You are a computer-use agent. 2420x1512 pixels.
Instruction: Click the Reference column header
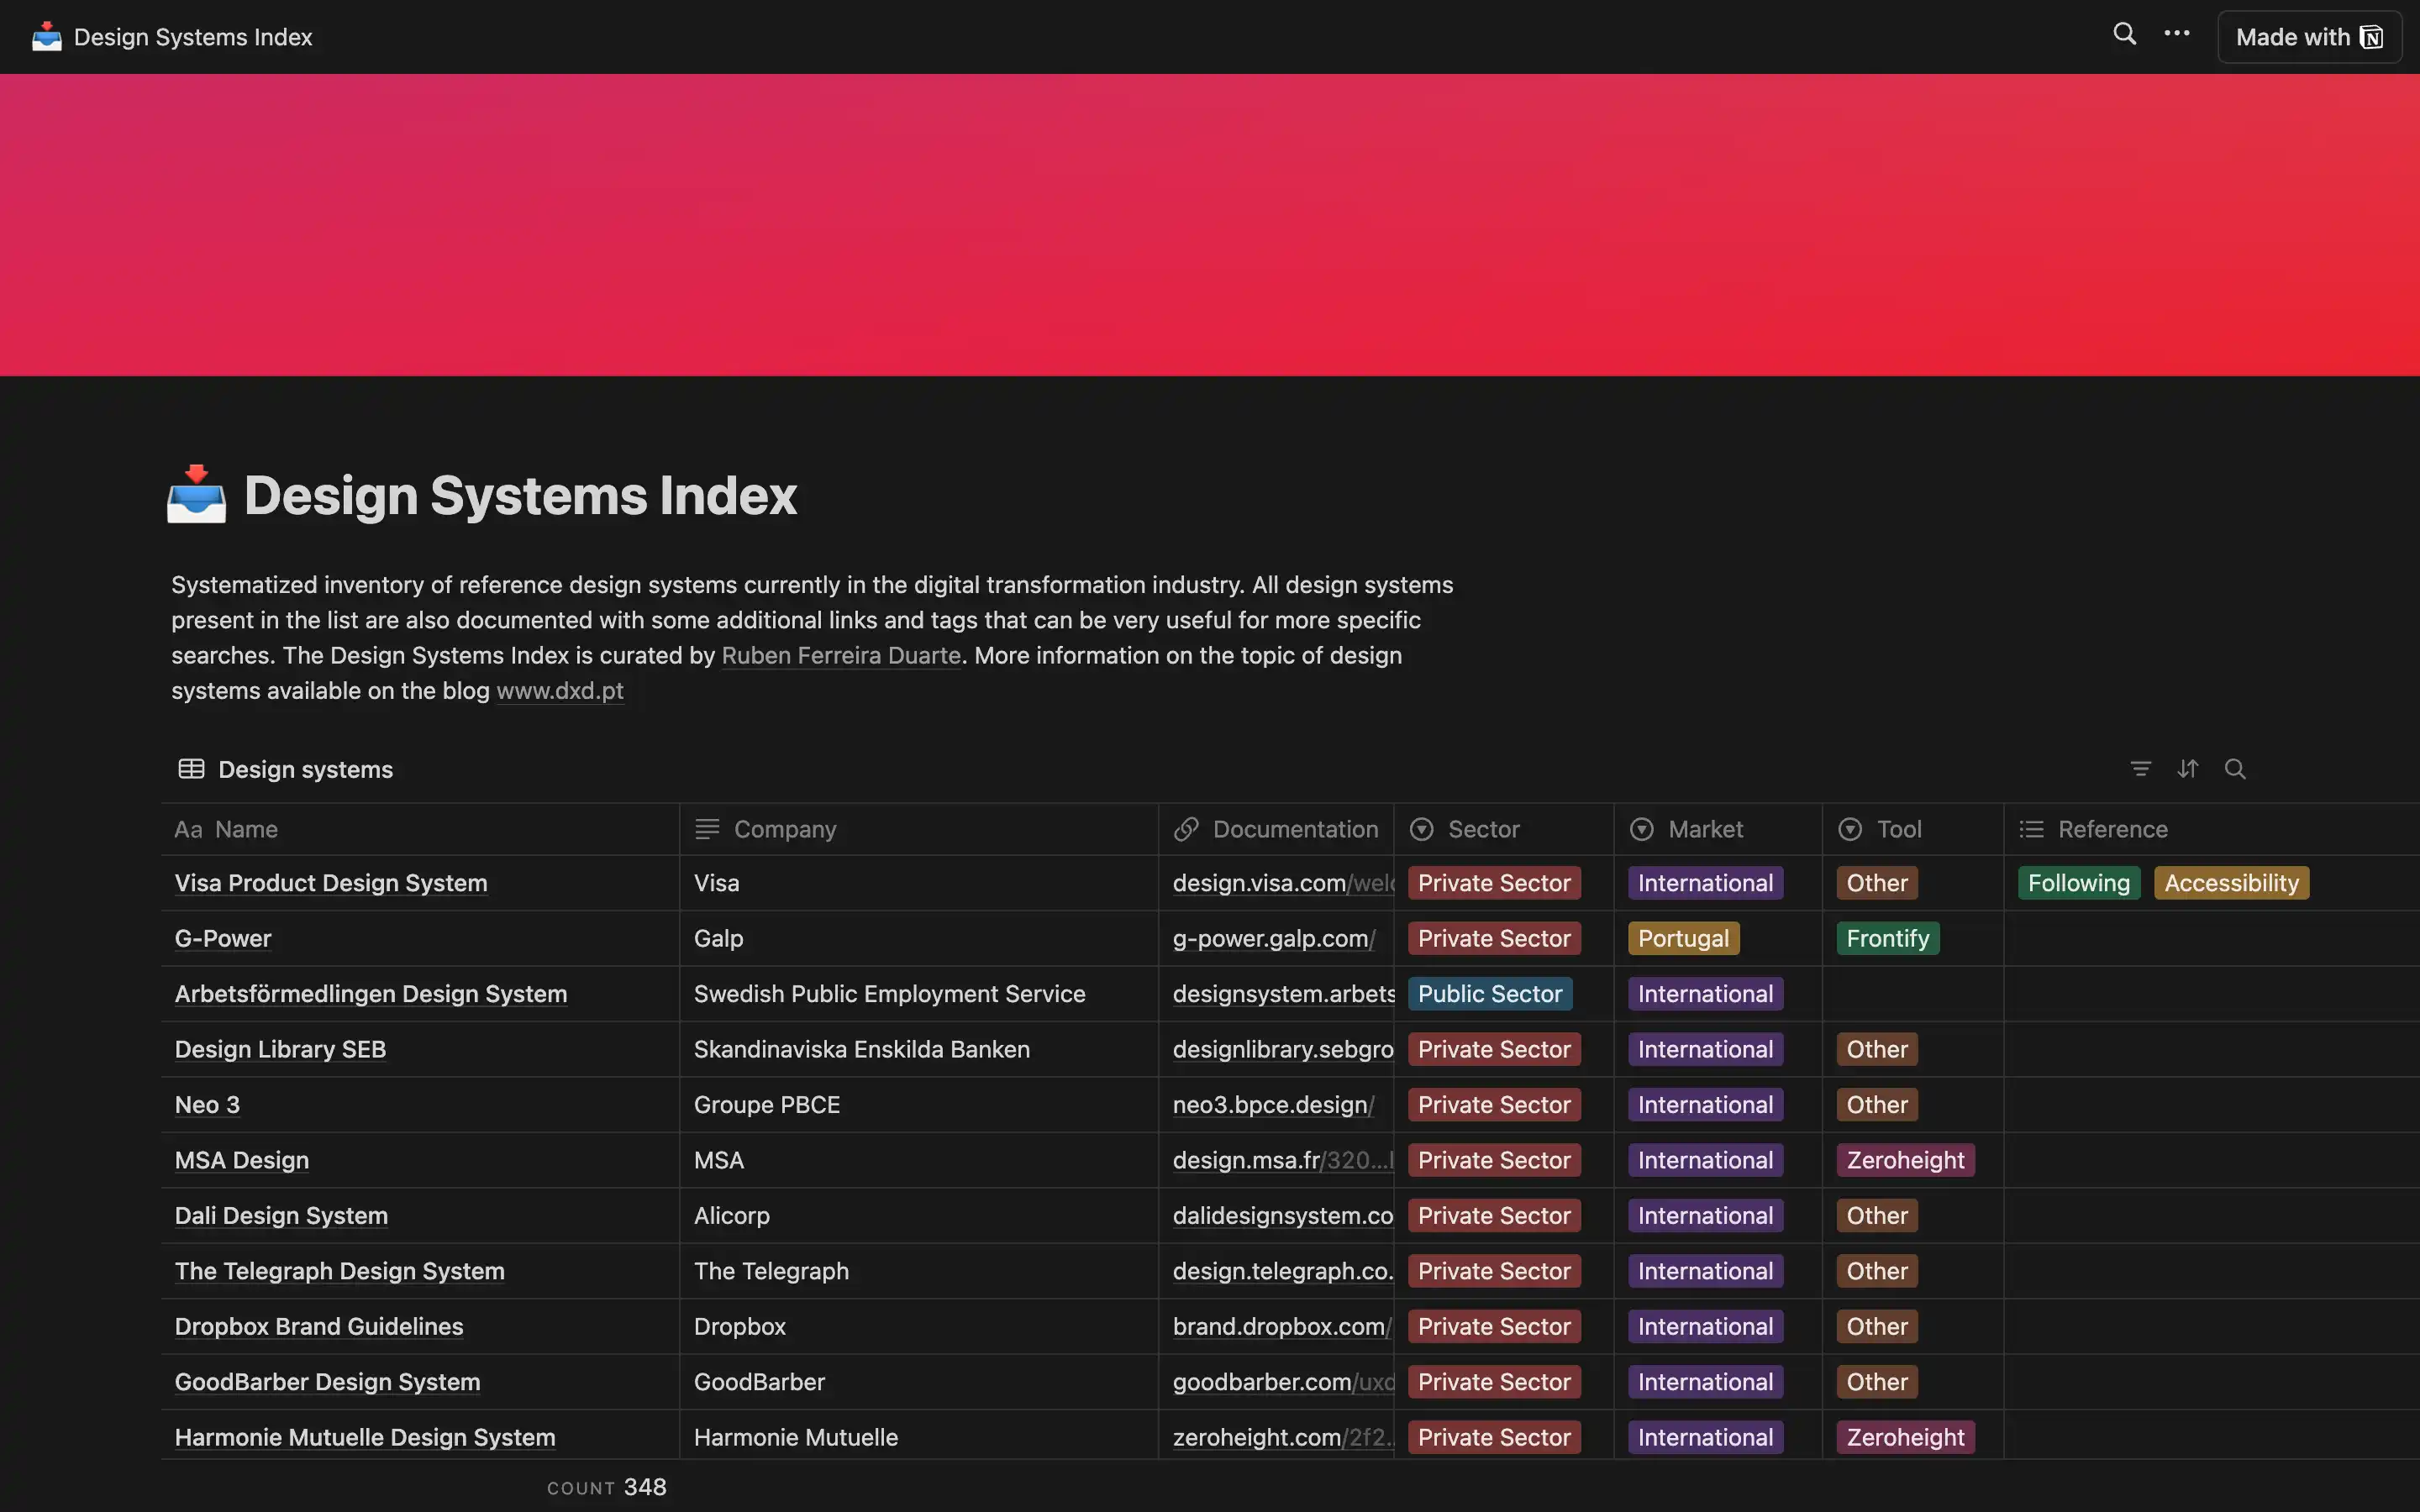click(x=2212, y=829)
